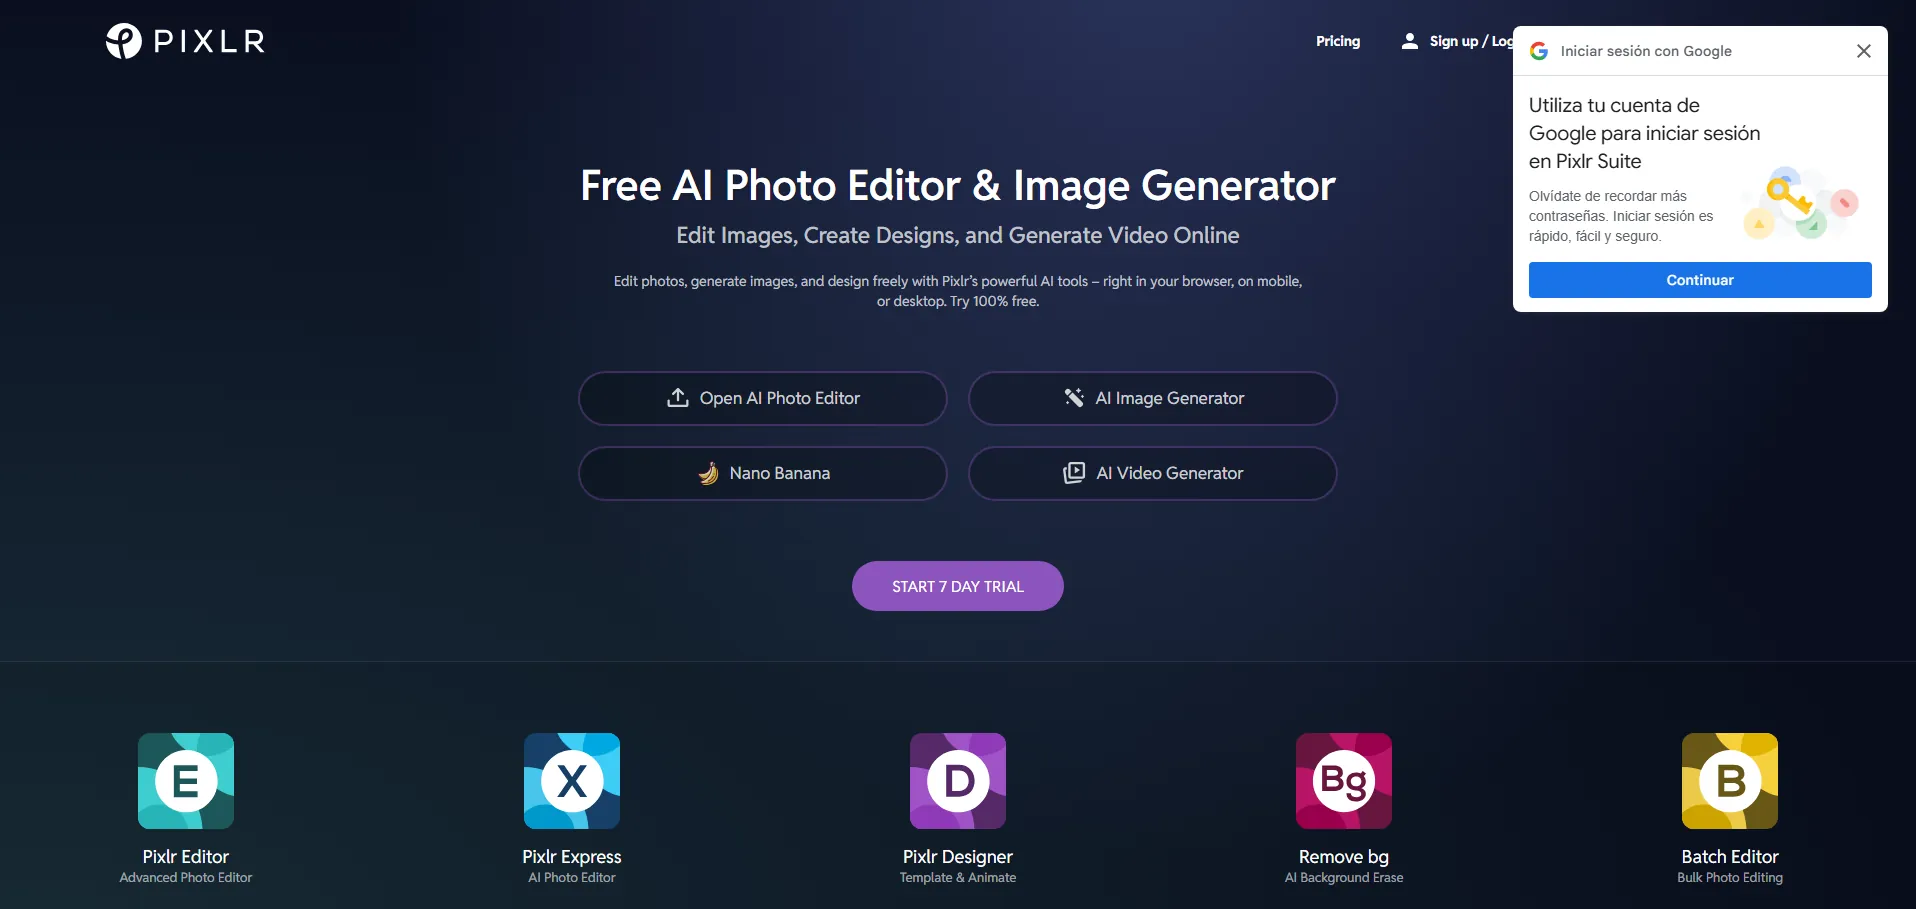Open Pixlr Designer D icon

pyautogui.click(x=958, y=781)
